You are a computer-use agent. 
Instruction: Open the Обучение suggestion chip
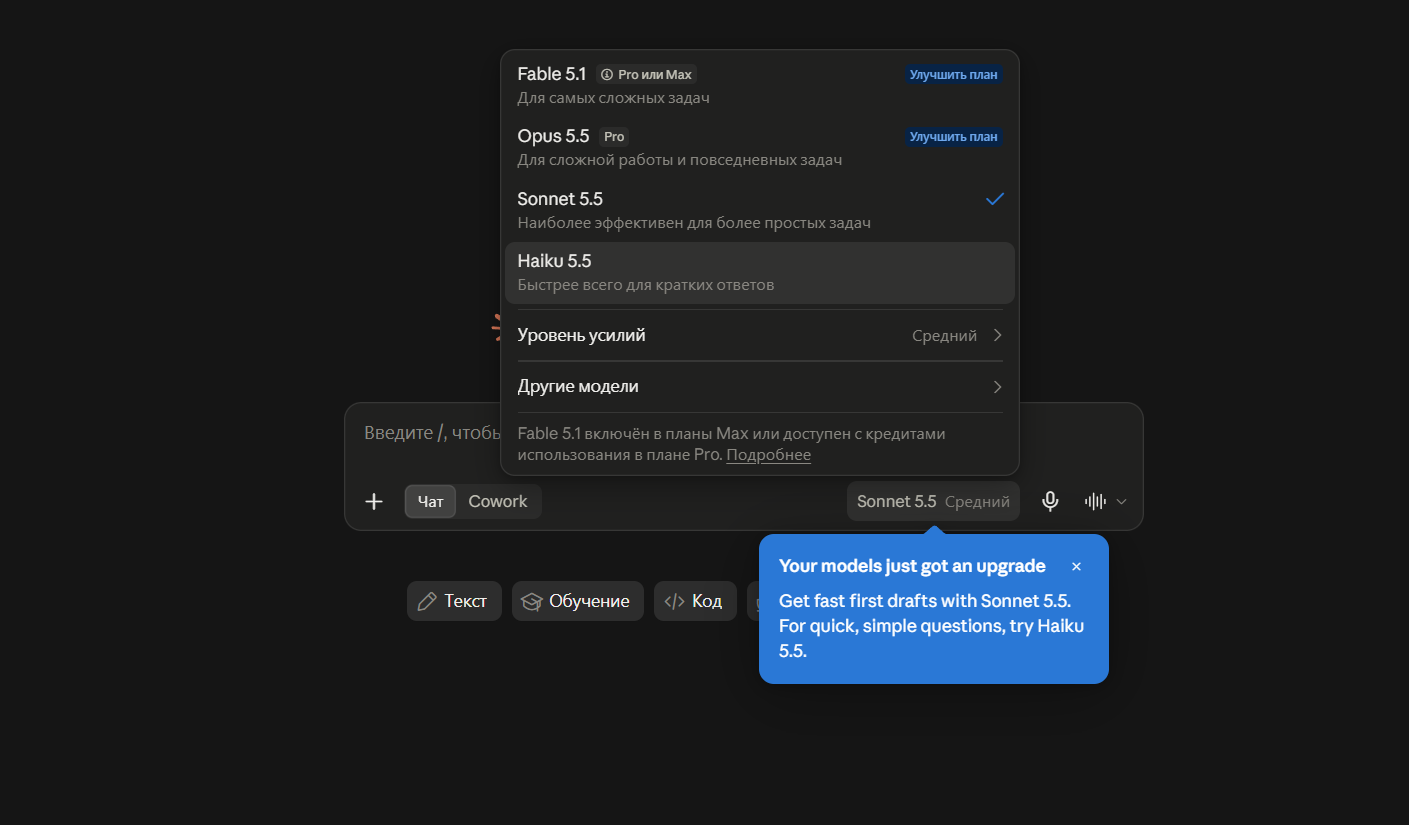click(x=578, y=601)
